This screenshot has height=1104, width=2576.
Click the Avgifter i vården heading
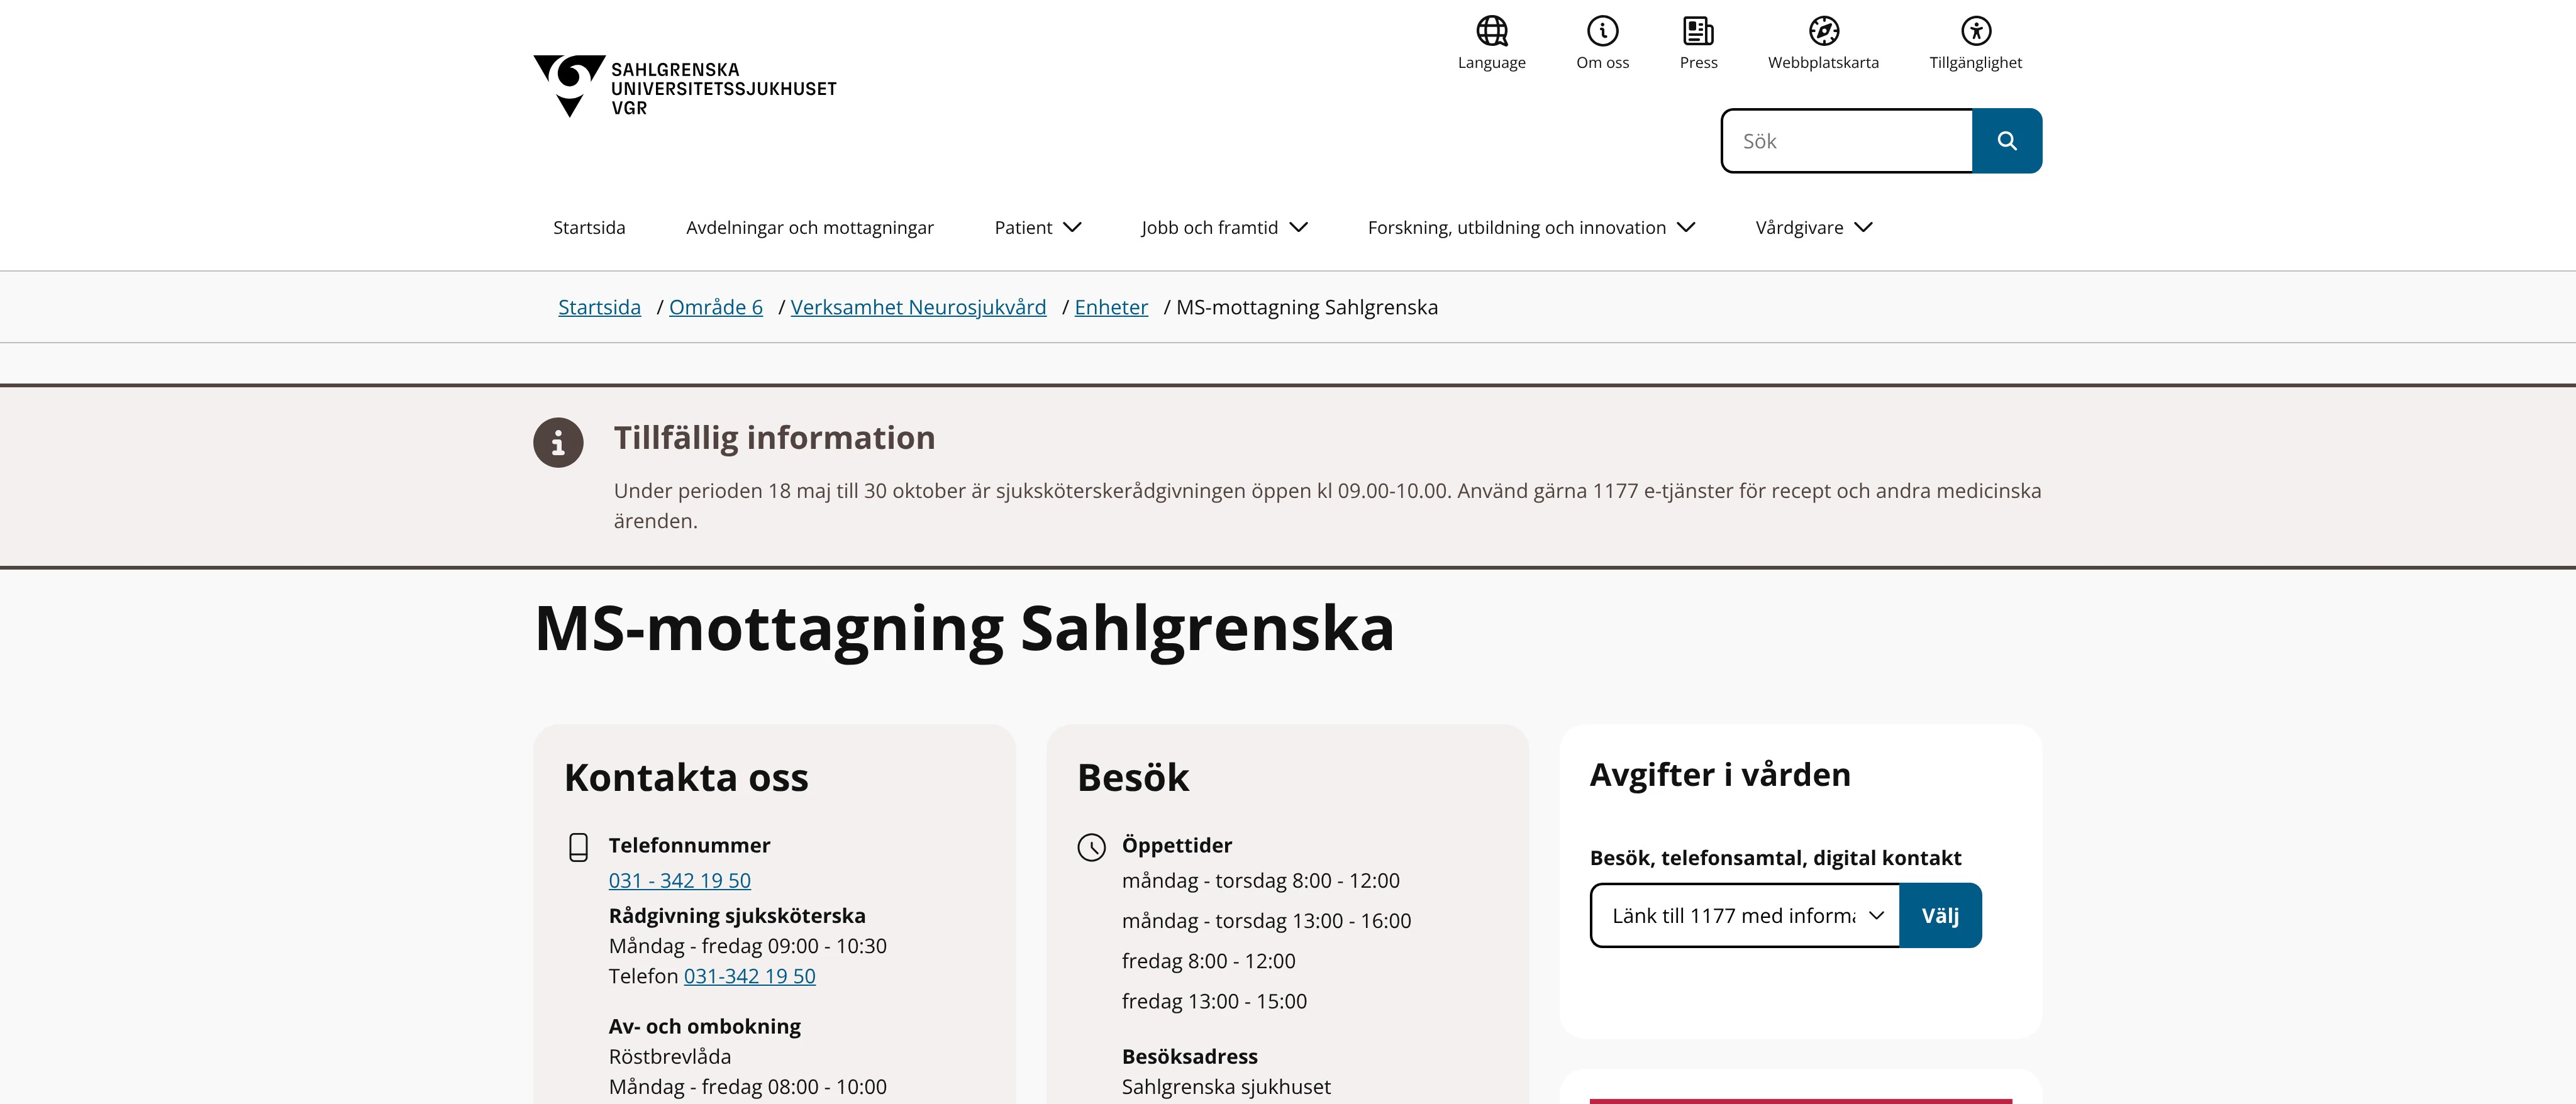(x=1720, y=774)
